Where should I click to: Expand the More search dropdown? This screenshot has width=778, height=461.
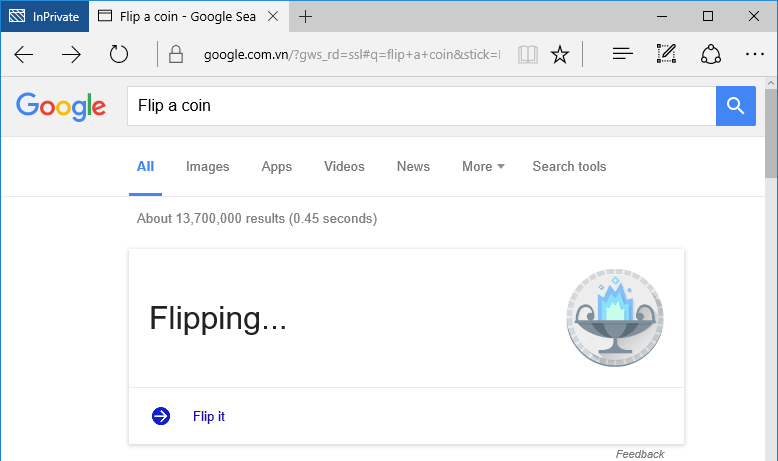(483, 167)
